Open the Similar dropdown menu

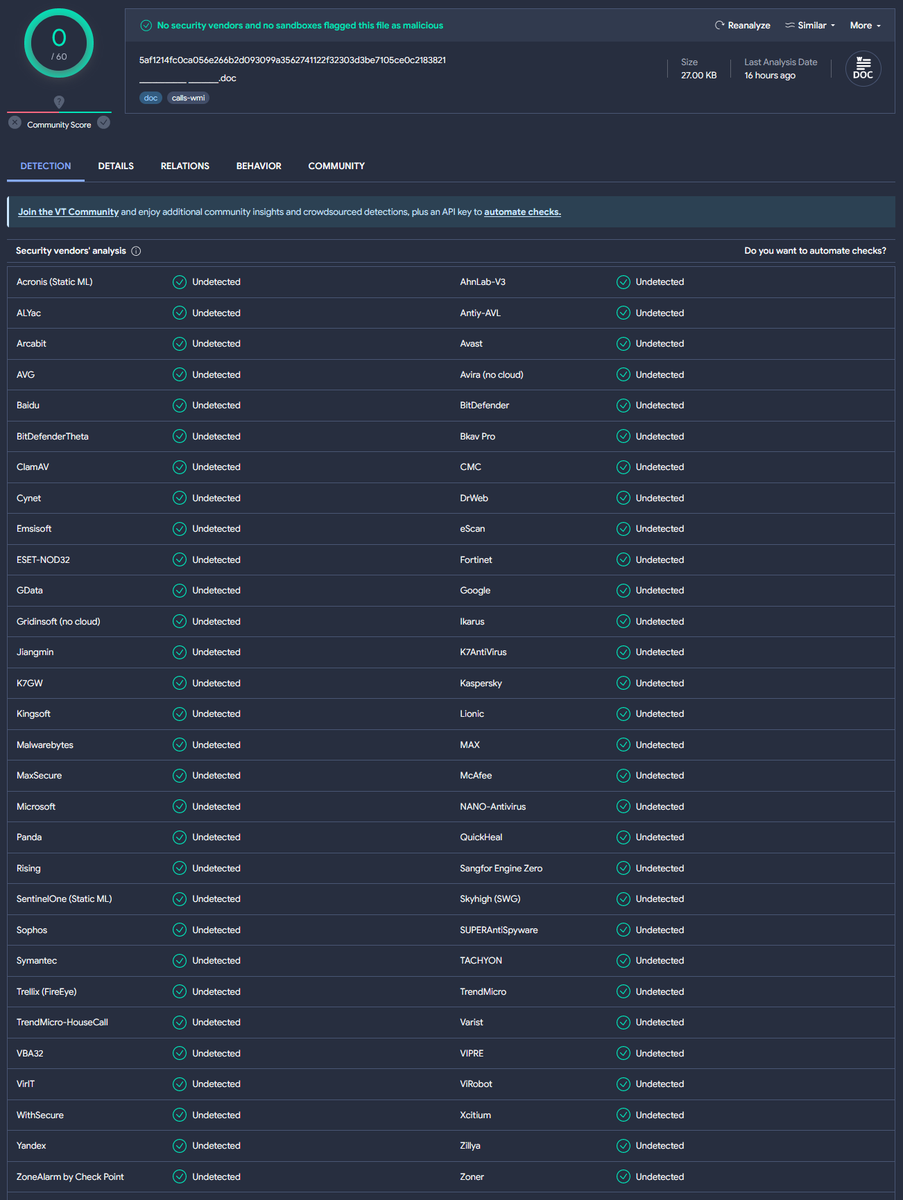(x=810, y=25)
